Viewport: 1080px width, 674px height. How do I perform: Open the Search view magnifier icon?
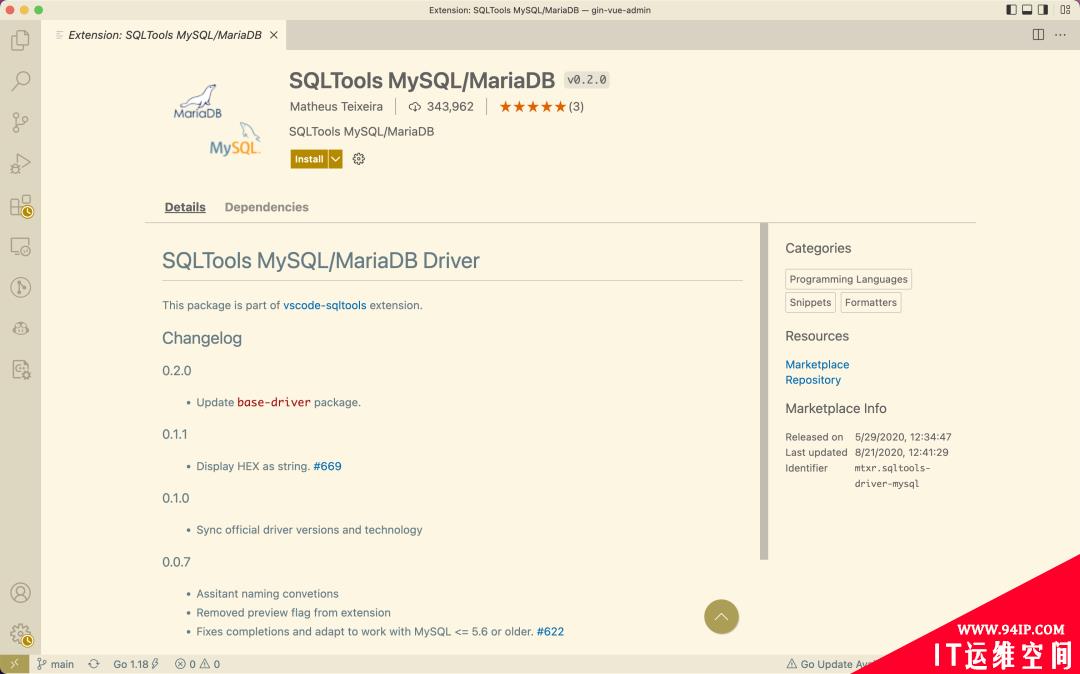coord(21,81)
